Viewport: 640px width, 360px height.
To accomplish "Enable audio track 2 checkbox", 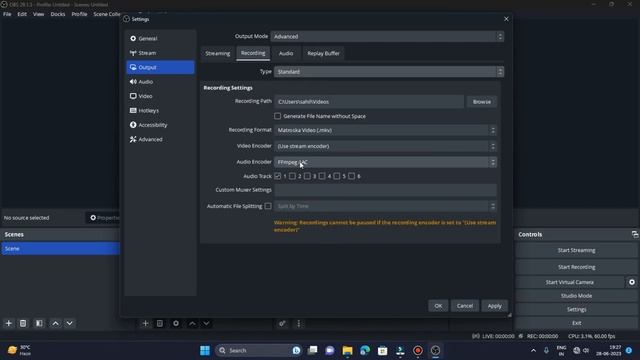I will (x=293, y=176).
